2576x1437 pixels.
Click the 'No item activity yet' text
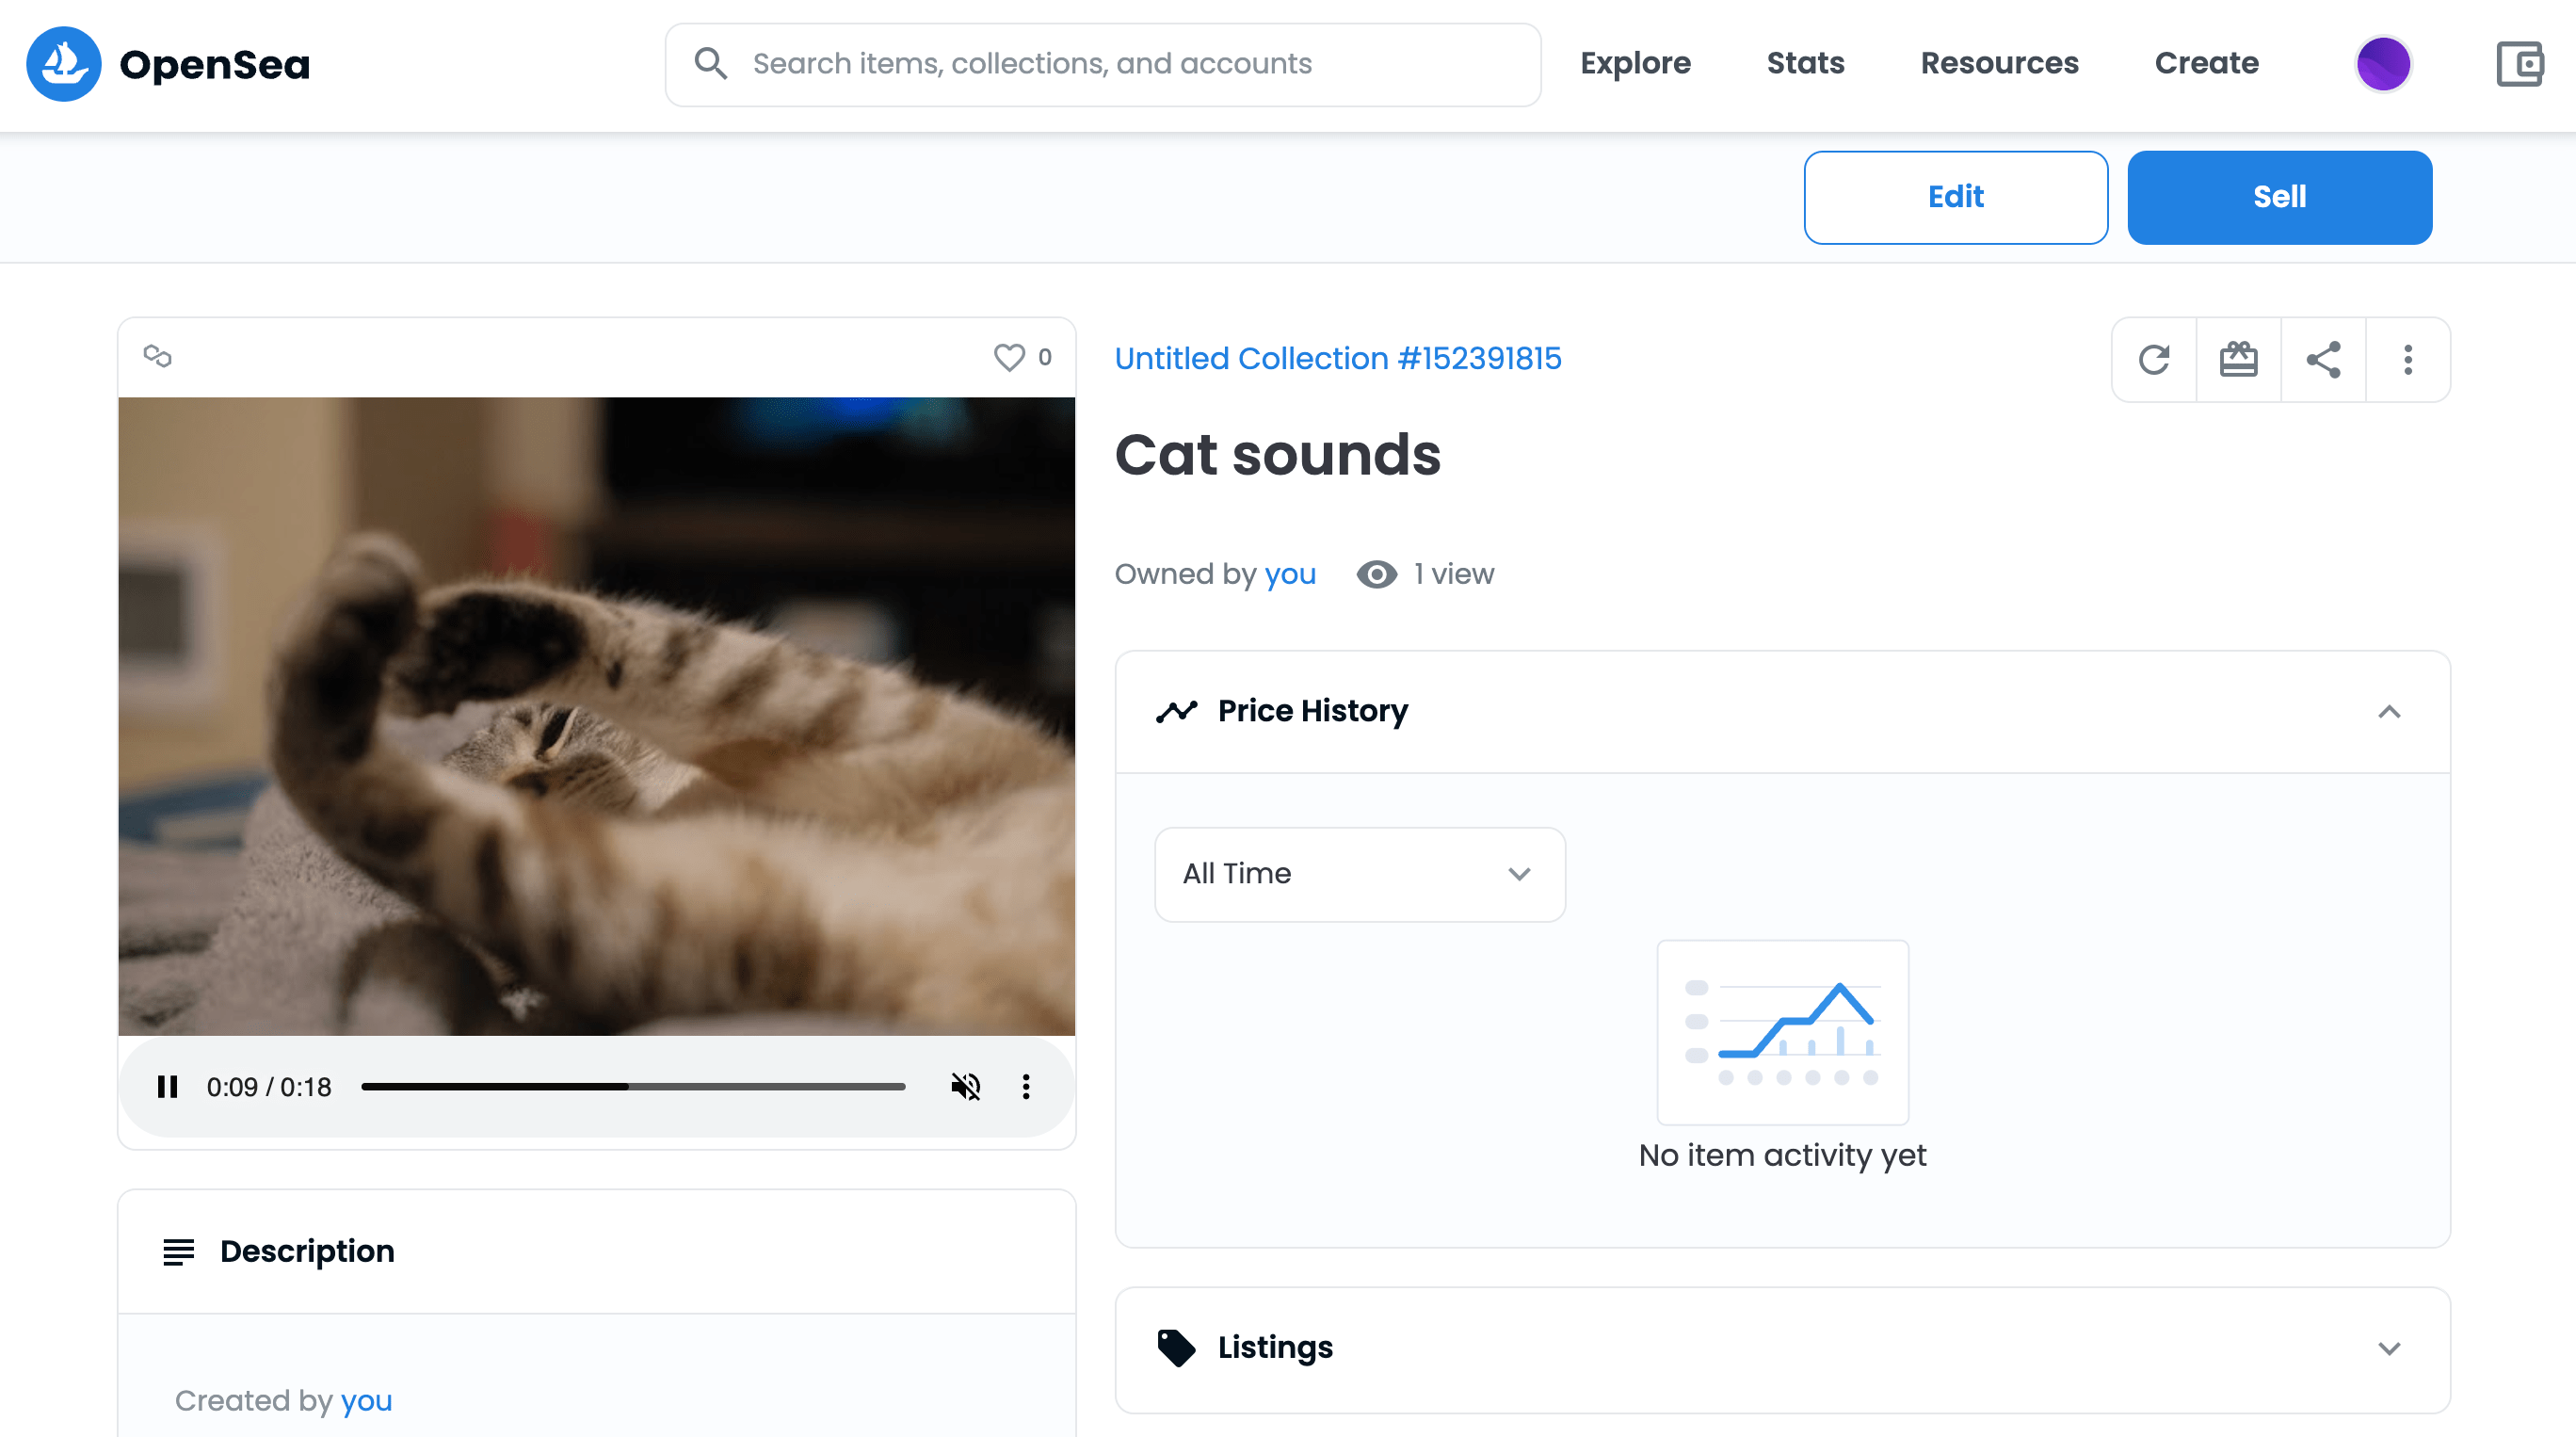coord(1782,1155)
